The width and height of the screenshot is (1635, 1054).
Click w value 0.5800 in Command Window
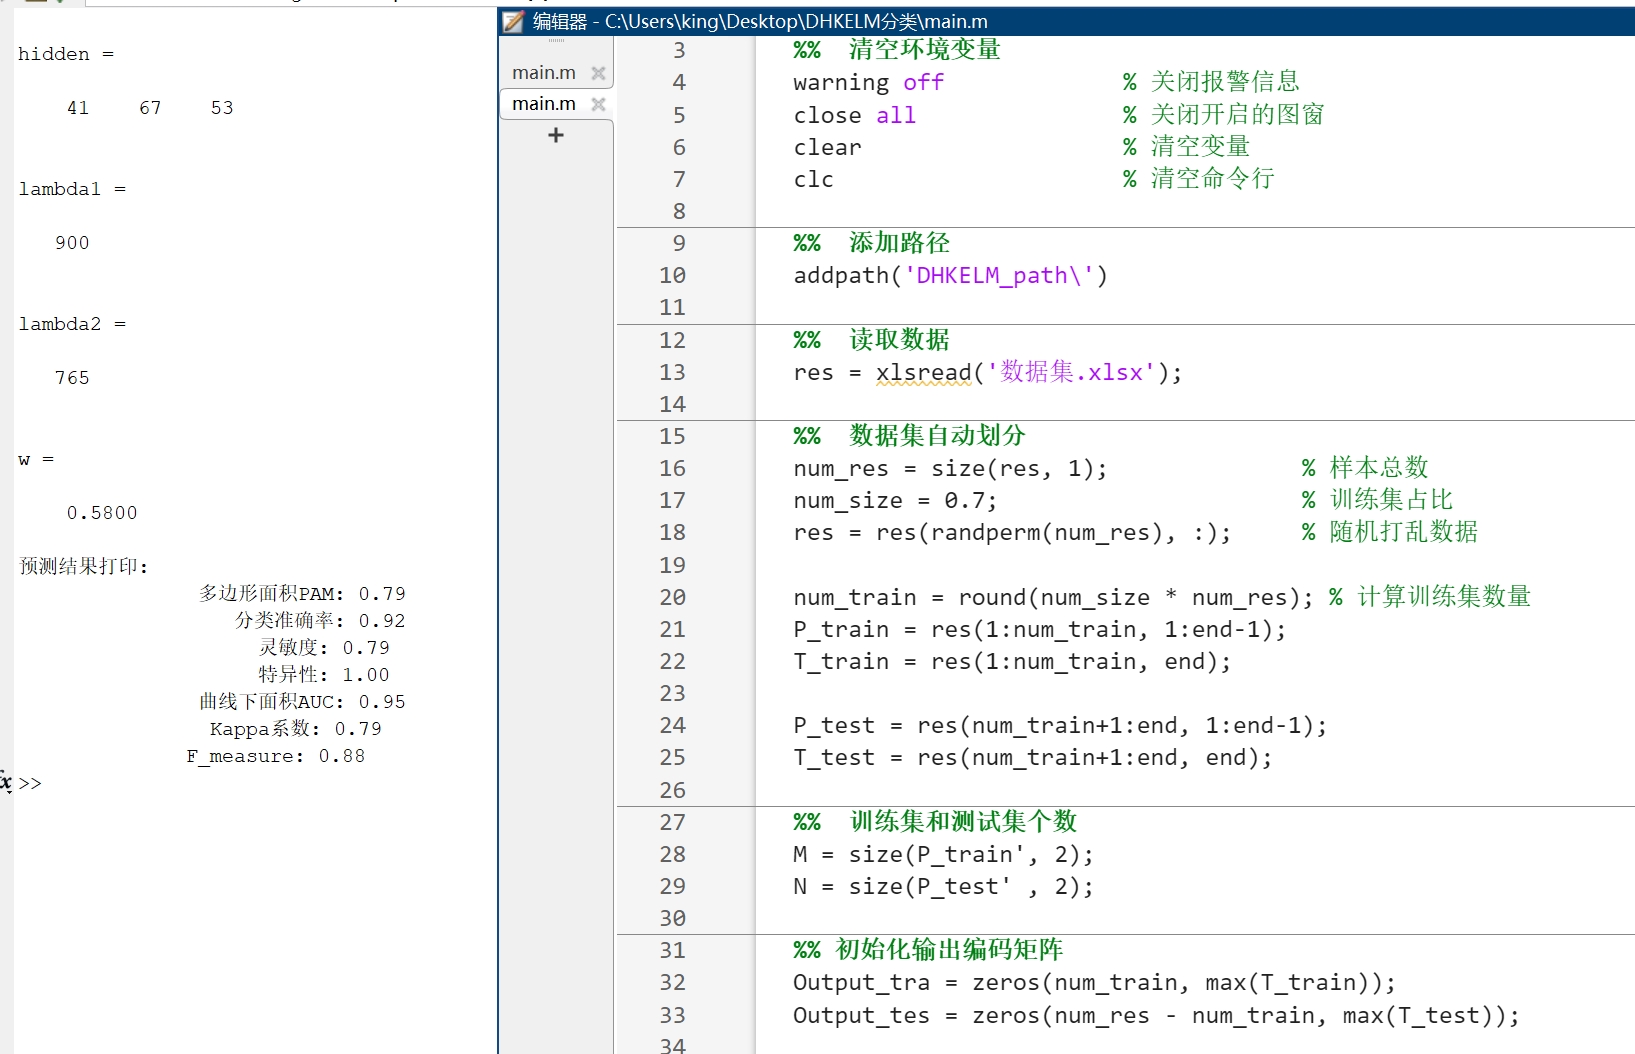102,513
